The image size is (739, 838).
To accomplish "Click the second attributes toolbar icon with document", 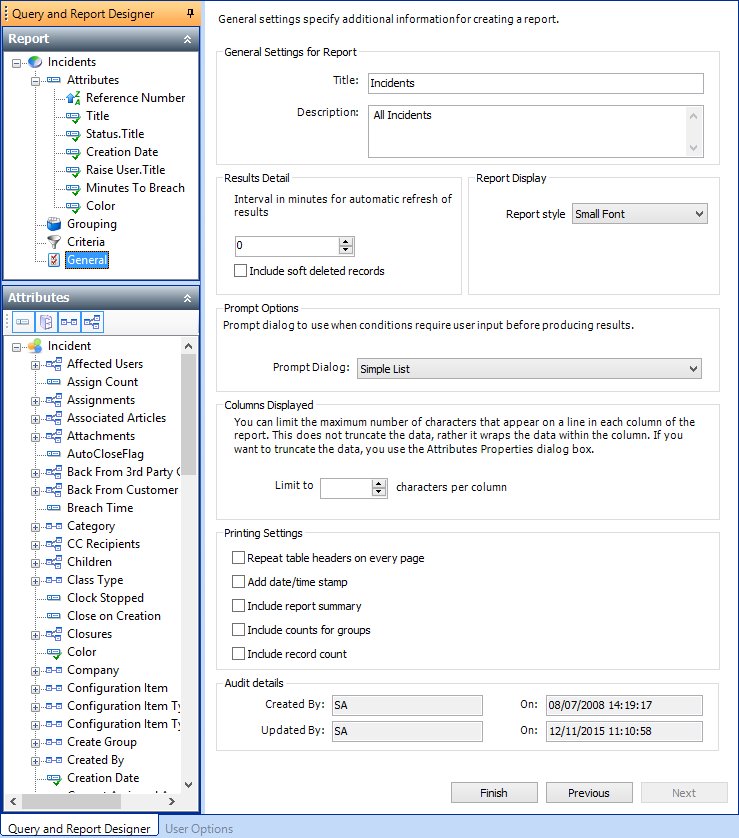I will coord(46,322).
